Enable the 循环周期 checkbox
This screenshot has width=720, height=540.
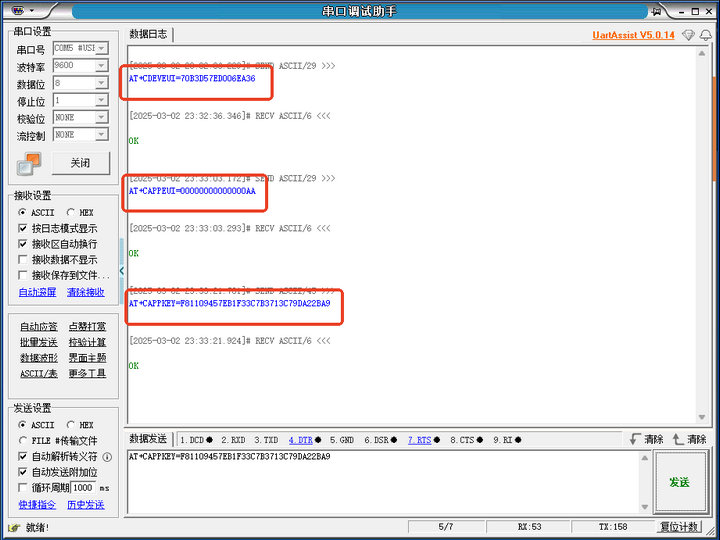point(24,487)
